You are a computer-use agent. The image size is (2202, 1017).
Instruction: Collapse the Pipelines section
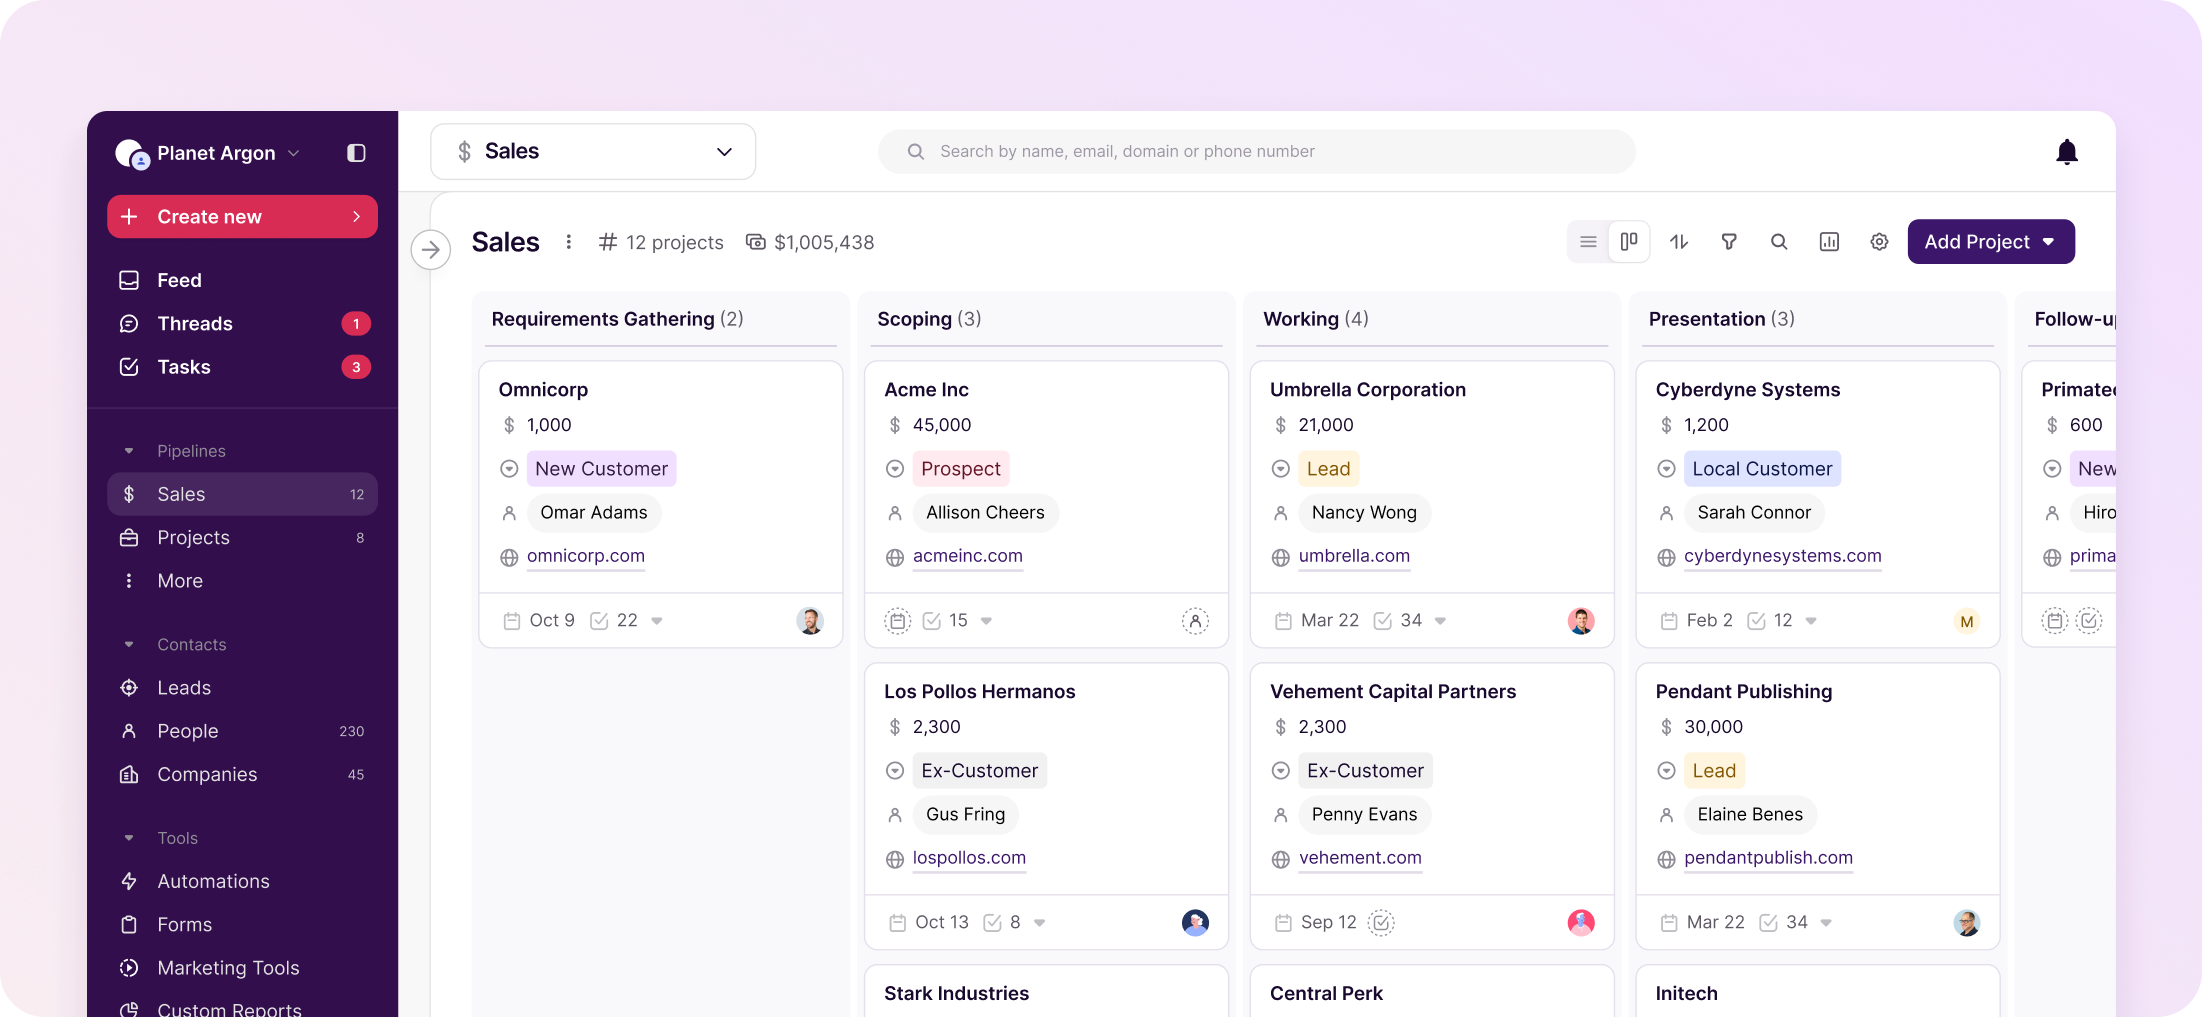click(x=129, y=451)
